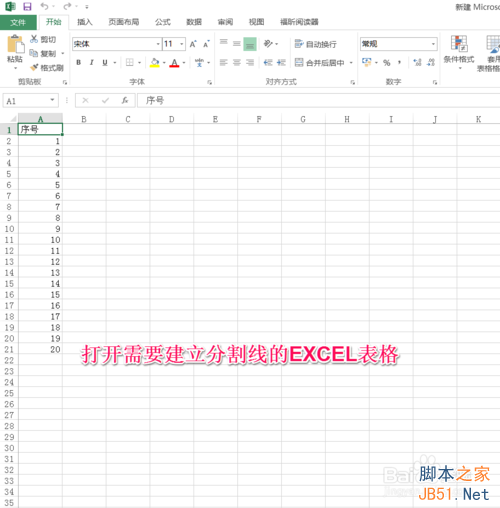Click the Save icon in quick access toolbar
This screenshot has width=500, height=508.
(x=27, y=6)
